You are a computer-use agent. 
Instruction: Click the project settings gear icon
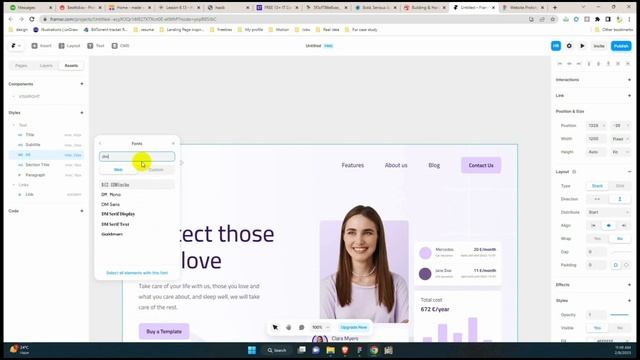point(569,46)
